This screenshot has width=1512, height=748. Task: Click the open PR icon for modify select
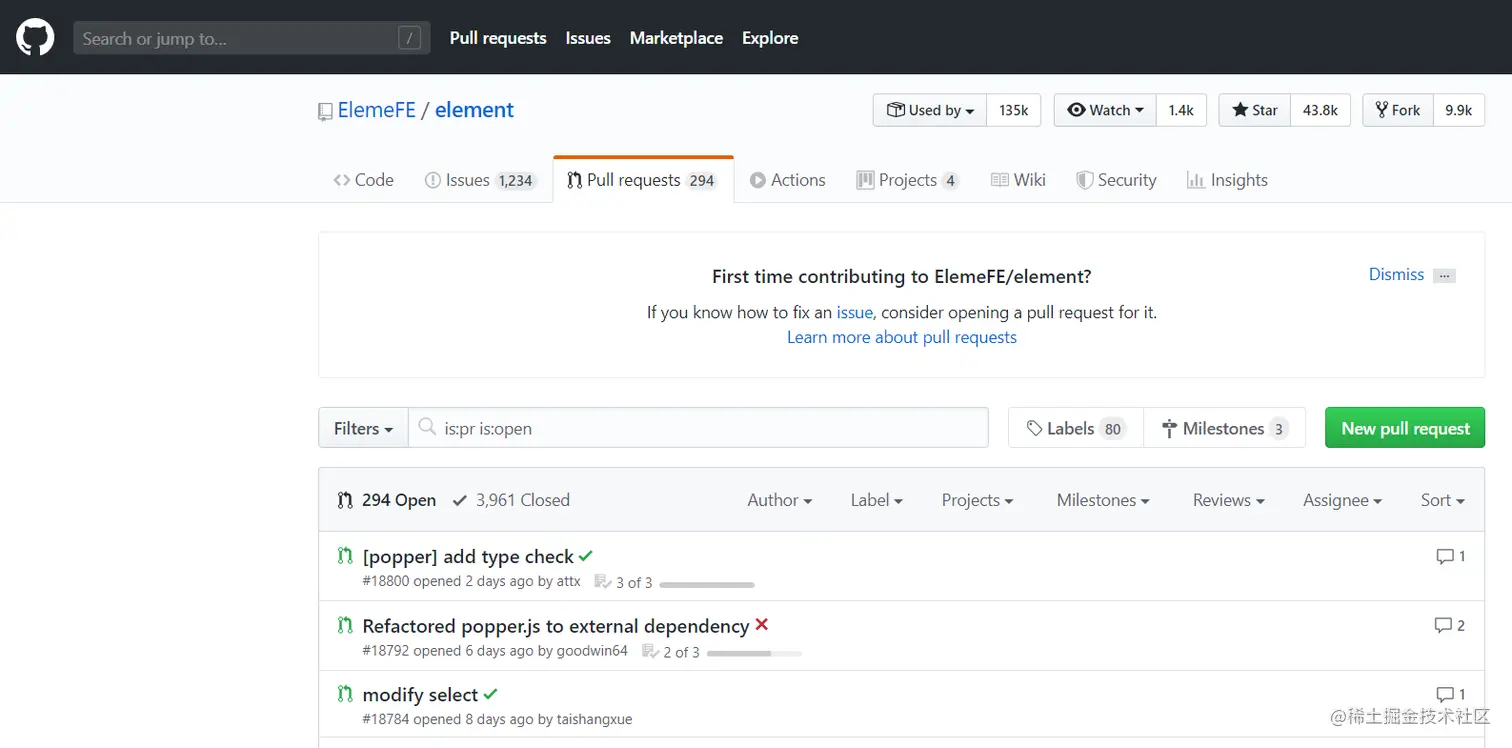point(345,694)
